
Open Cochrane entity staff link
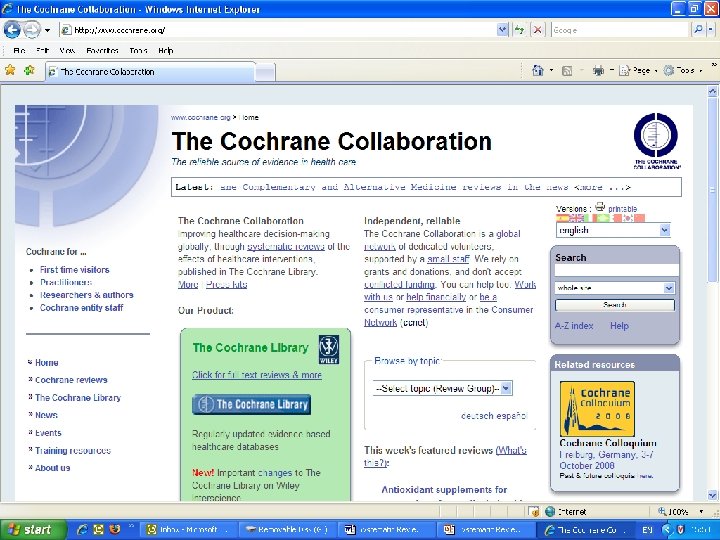click(x=81, y=308)
